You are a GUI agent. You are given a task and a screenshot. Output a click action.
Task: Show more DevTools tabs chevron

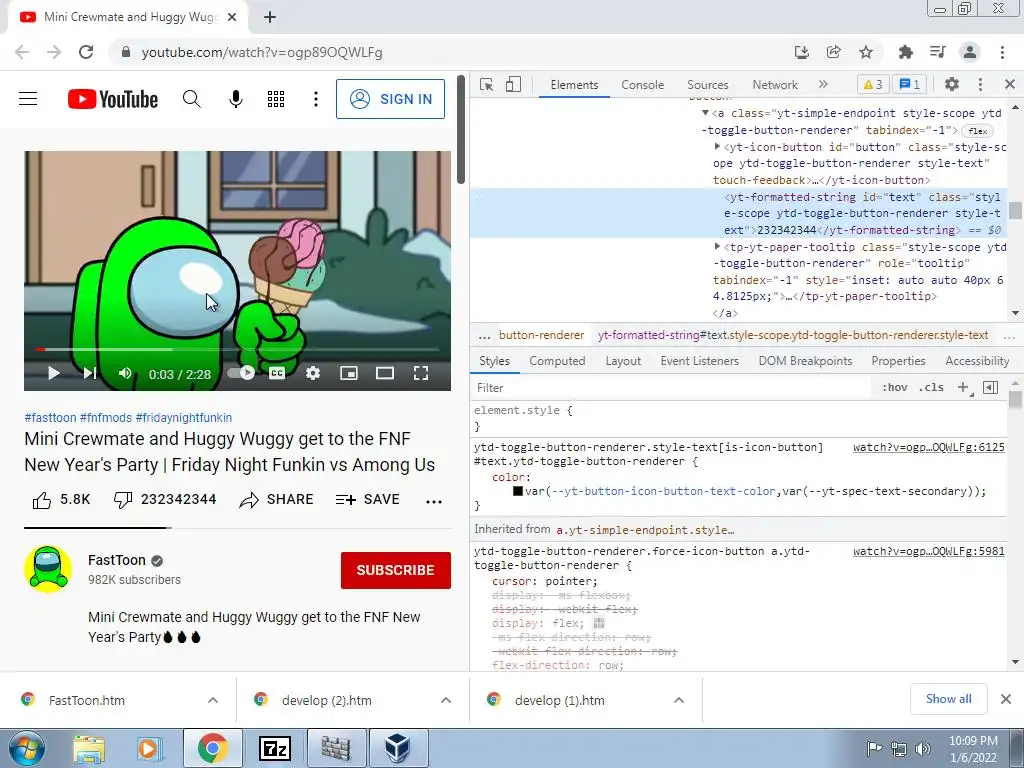click(x=823, y=84)
